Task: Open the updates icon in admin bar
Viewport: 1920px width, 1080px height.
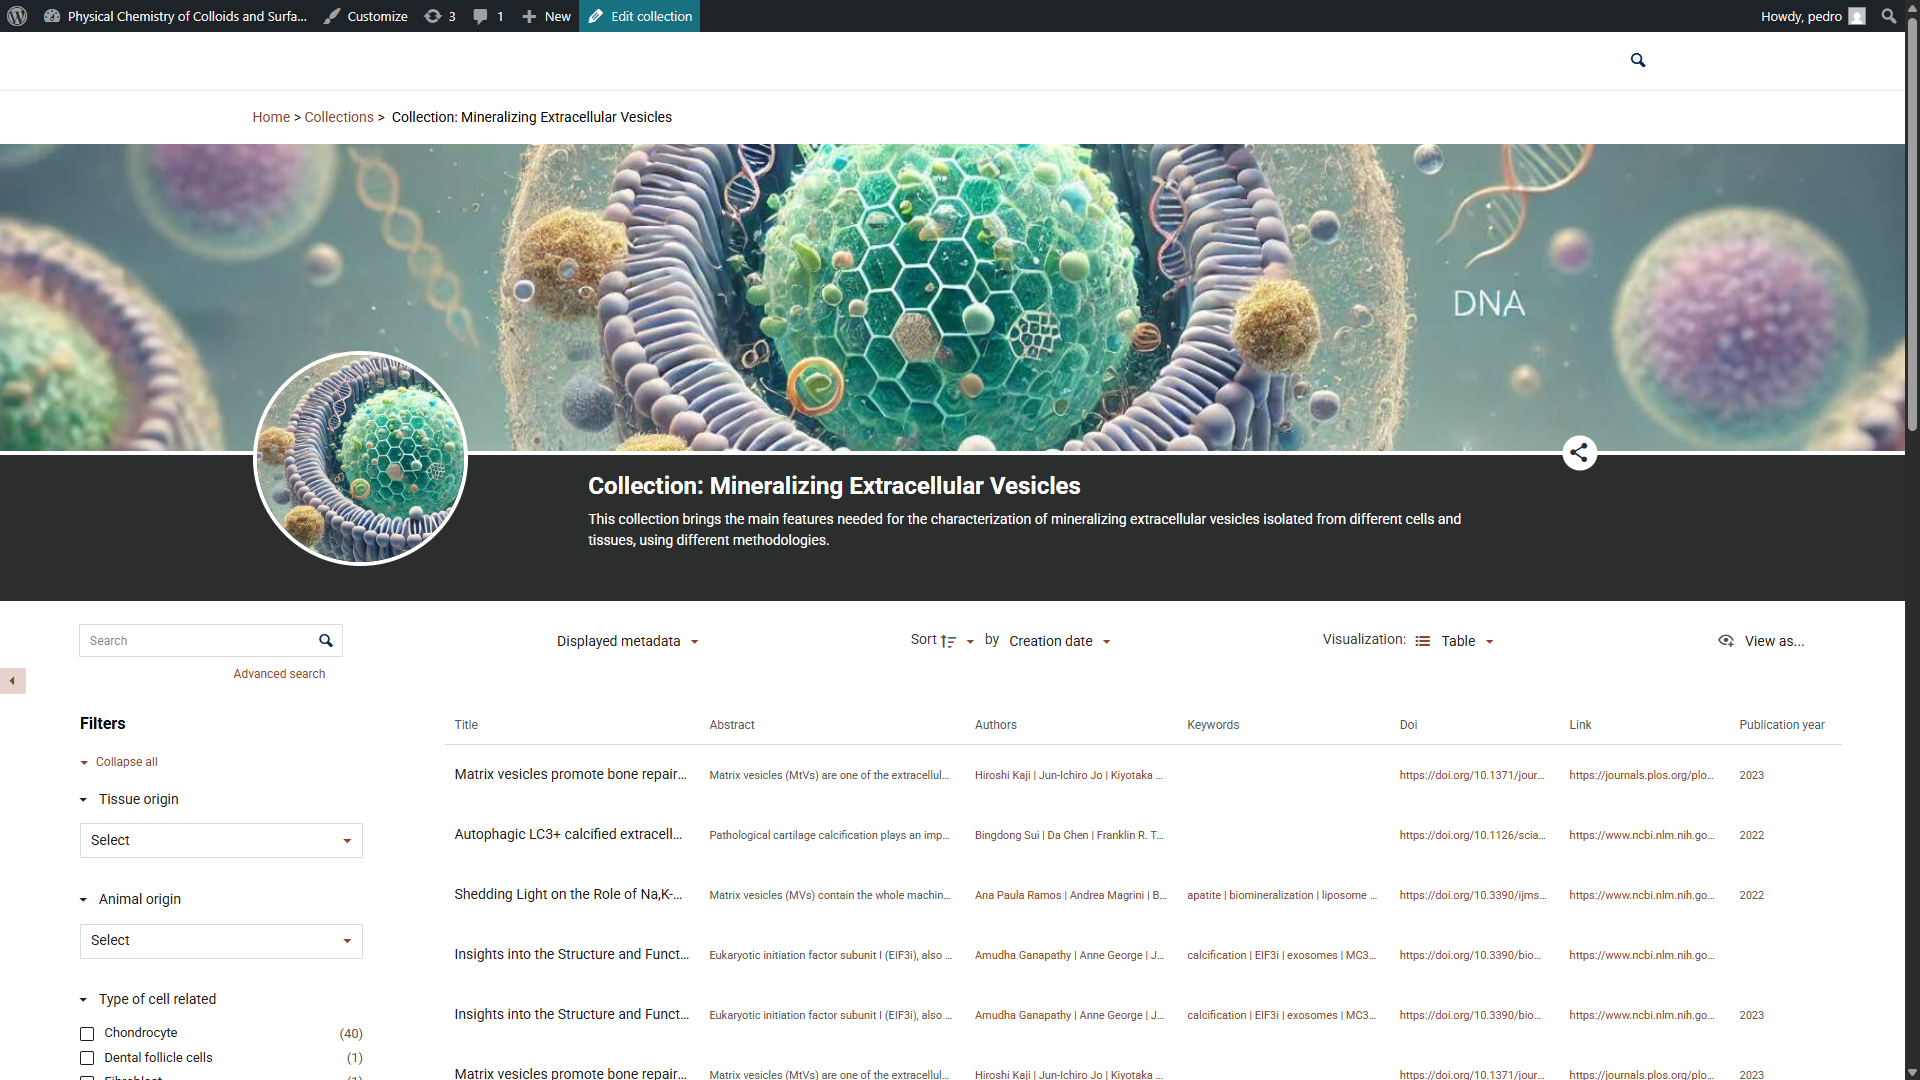Action: [x=433, y=16]
